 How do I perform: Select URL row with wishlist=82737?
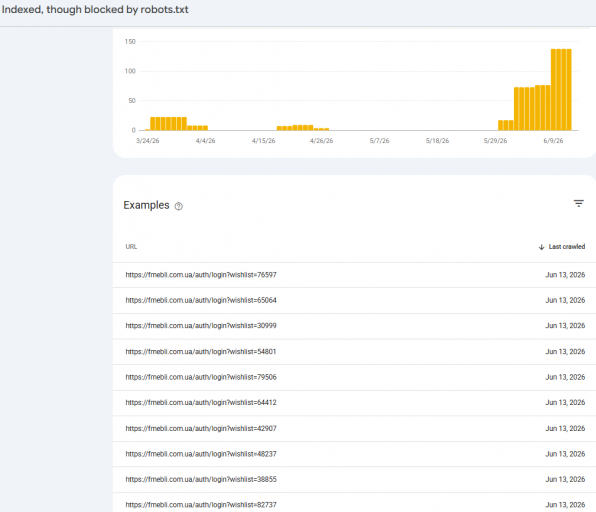point(354,503)
